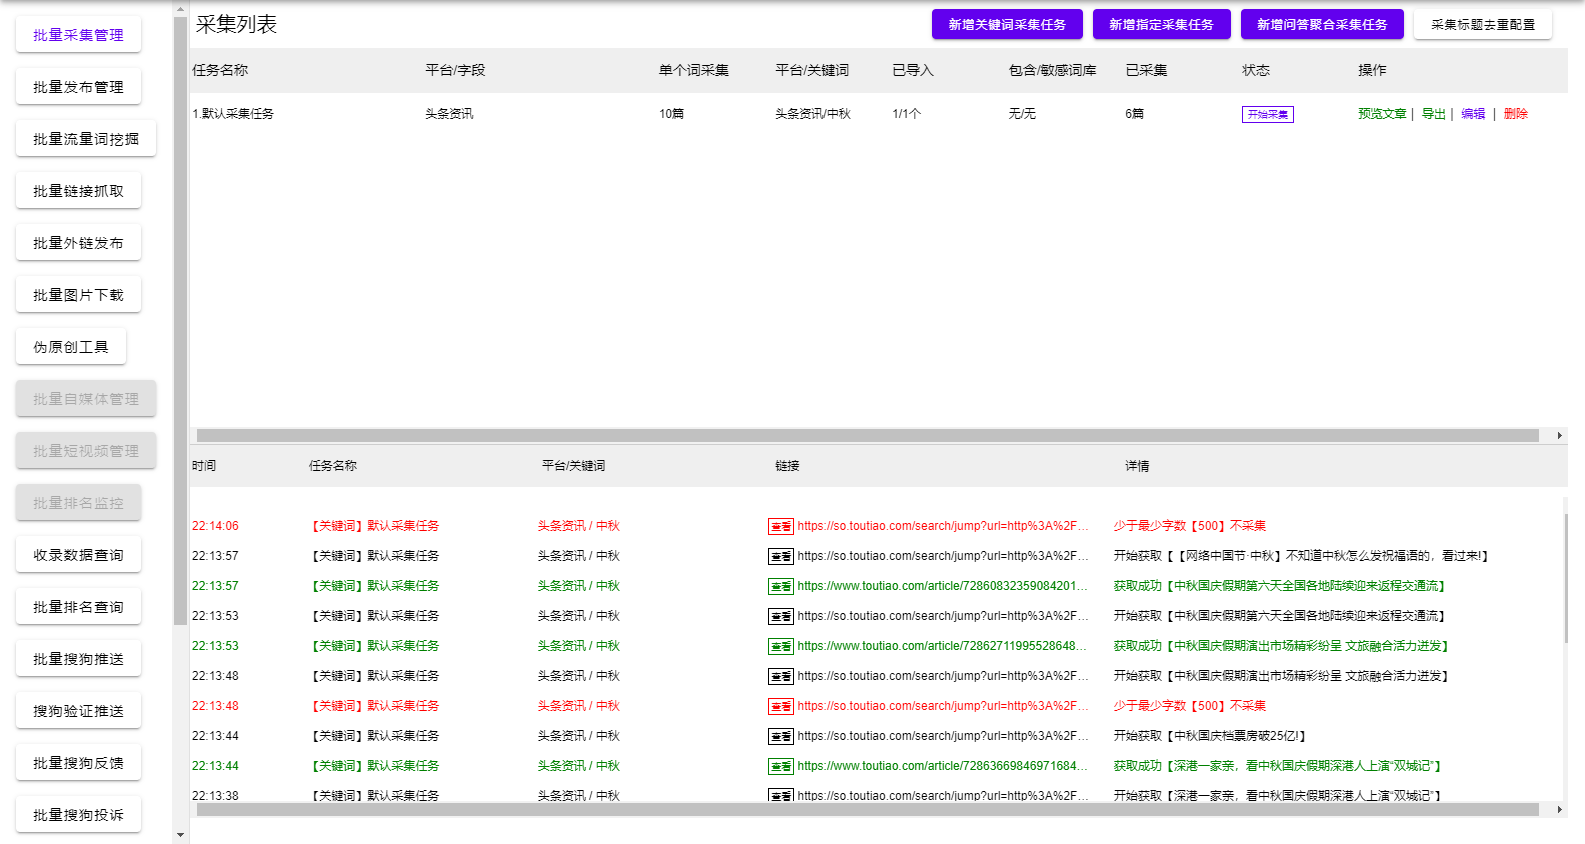Open toutiao article link ending 72862711995528648
The height and width of the screenshot is (844, 1585).
(x=942, y=646)
